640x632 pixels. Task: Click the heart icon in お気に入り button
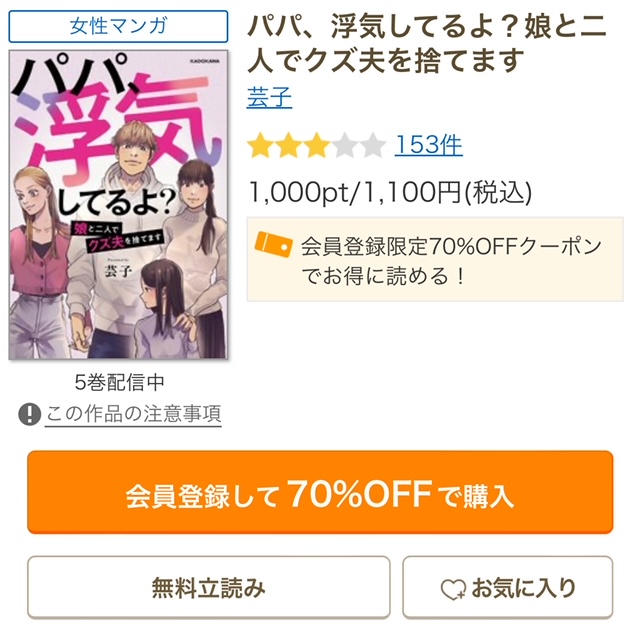click(x=453, y=589)
